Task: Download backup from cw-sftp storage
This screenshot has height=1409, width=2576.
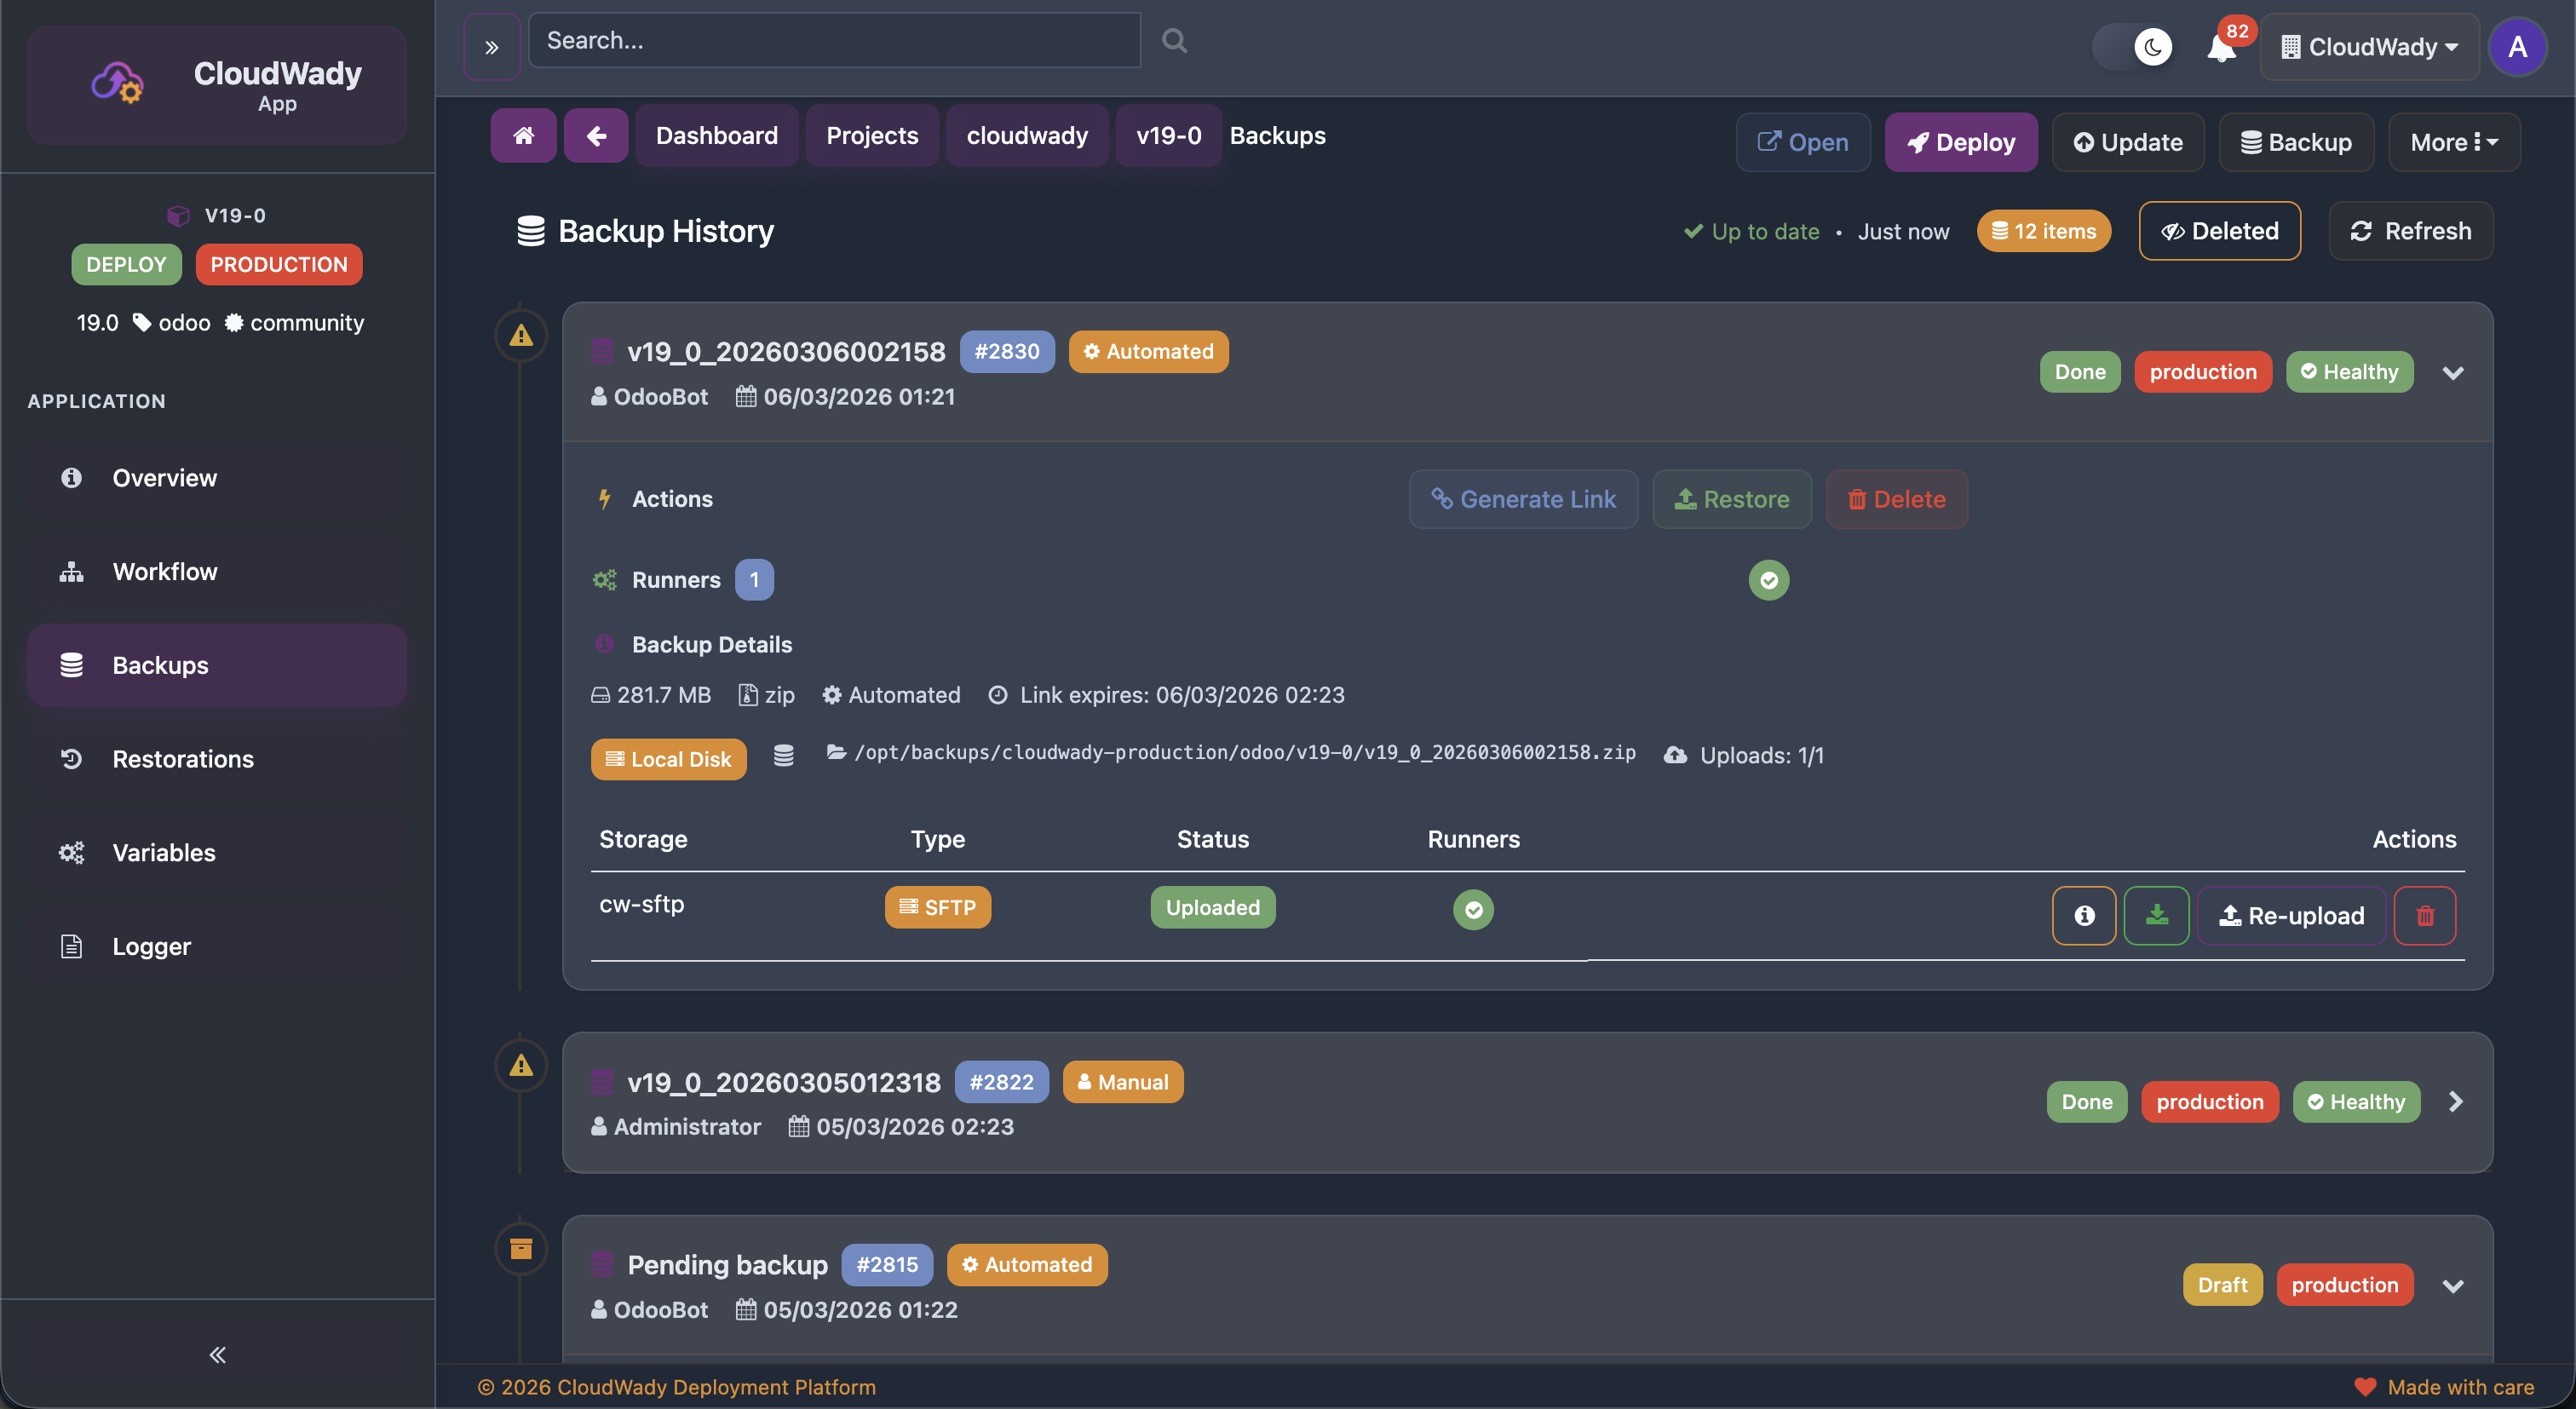Action: [x=2156, y=915]
